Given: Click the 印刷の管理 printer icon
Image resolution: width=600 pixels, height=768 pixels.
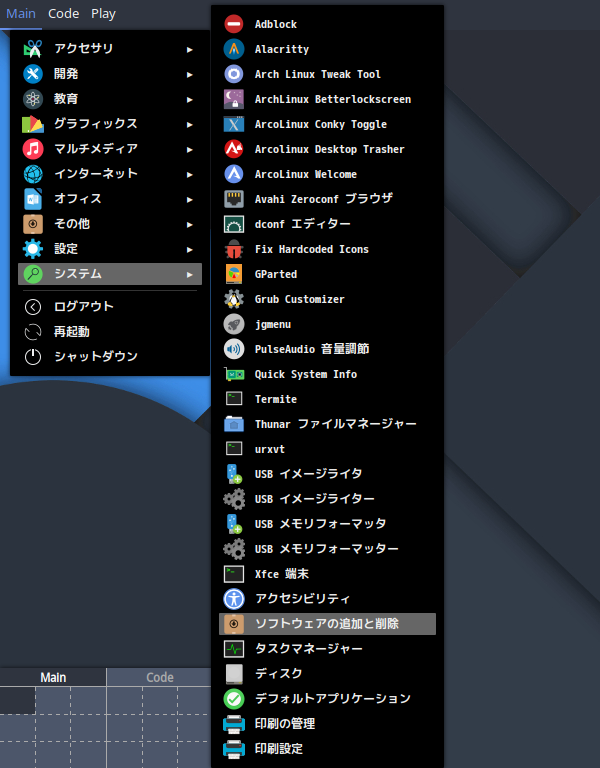Looking at the screenshot, I should click(x=234, y=723).
